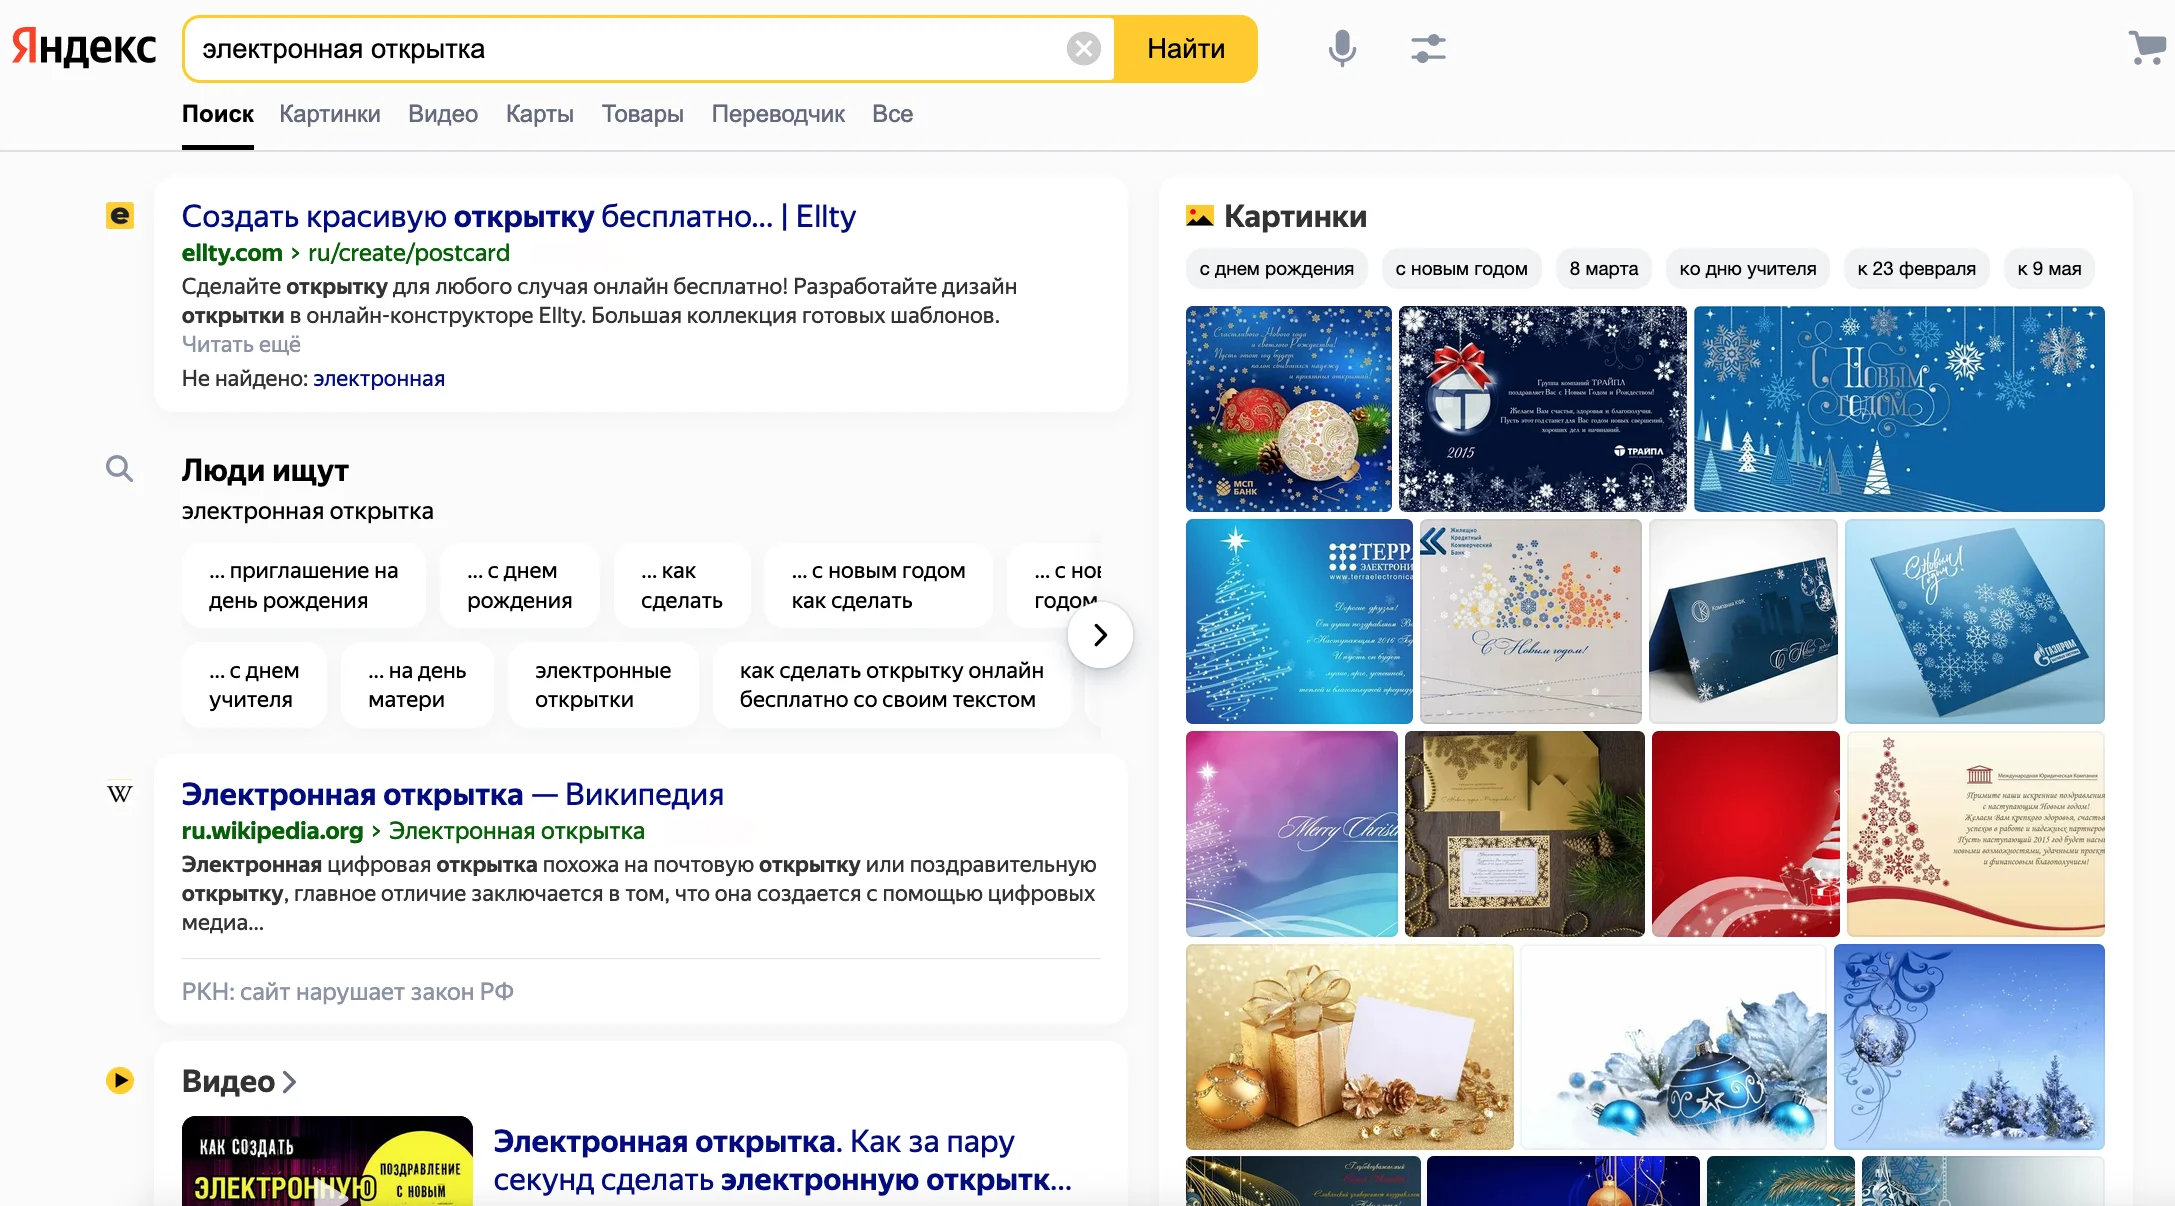The width and height of the screenshot is (2175, 1206).
Task: Open the Видео section via its chevron
Action: 289,1081
